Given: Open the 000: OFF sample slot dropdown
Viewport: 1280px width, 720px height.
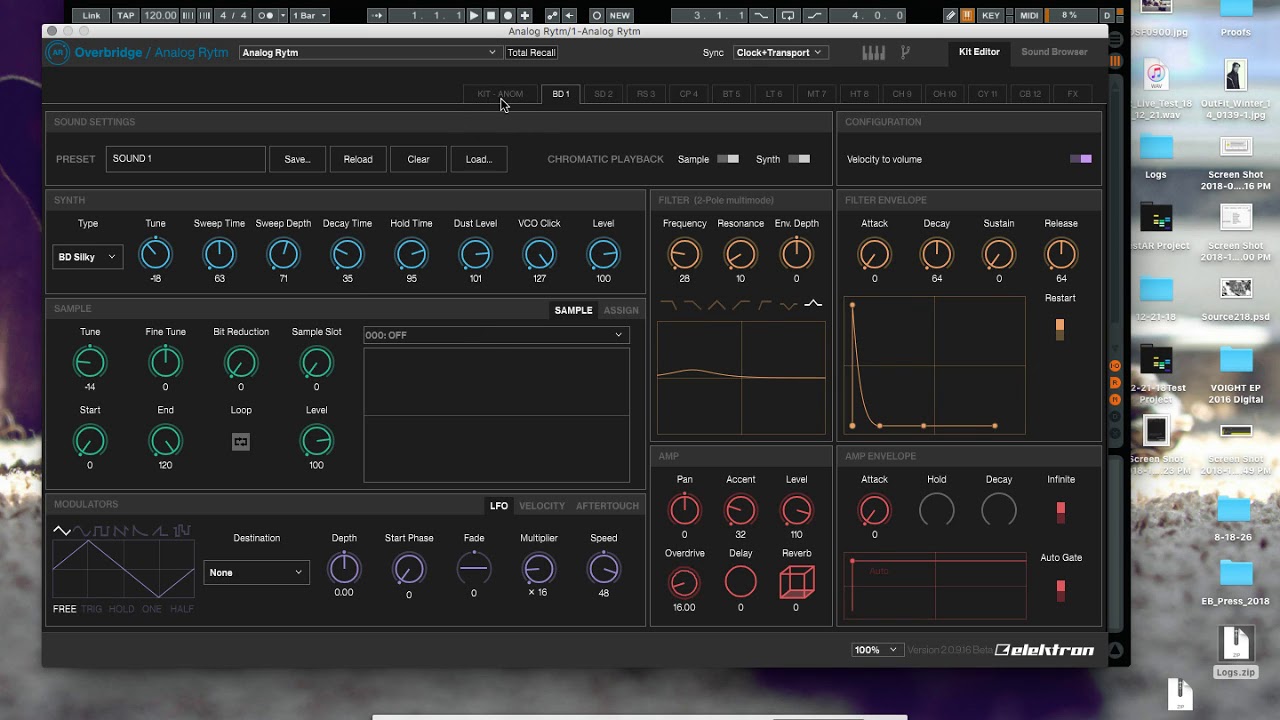Looking at the screenshot, I should point(496,335).
